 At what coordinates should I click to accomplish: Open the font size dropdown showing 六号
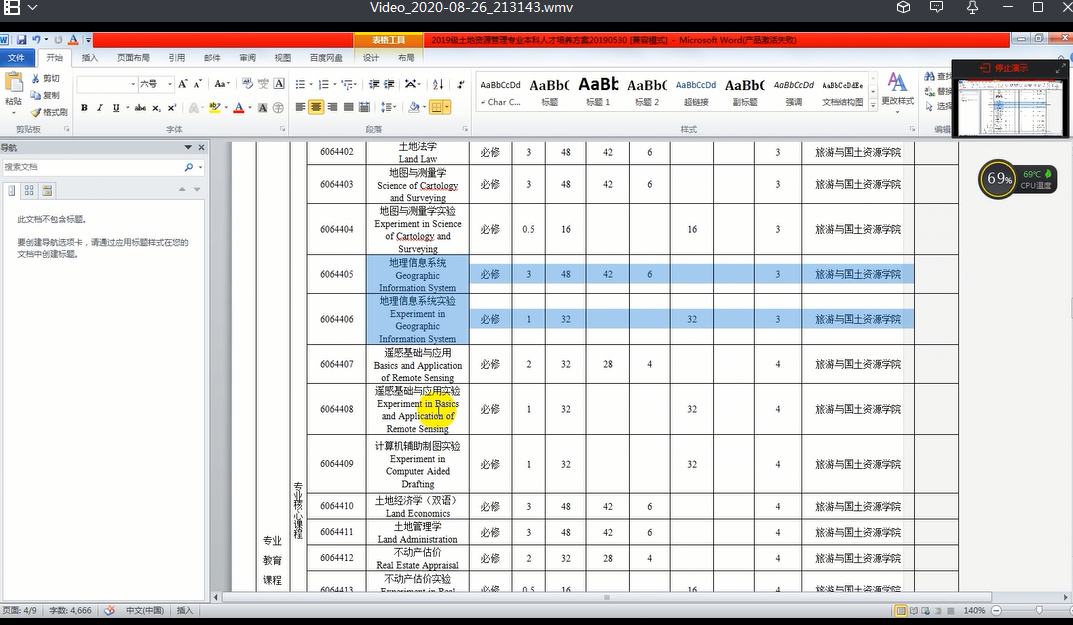tap(170, 84)
